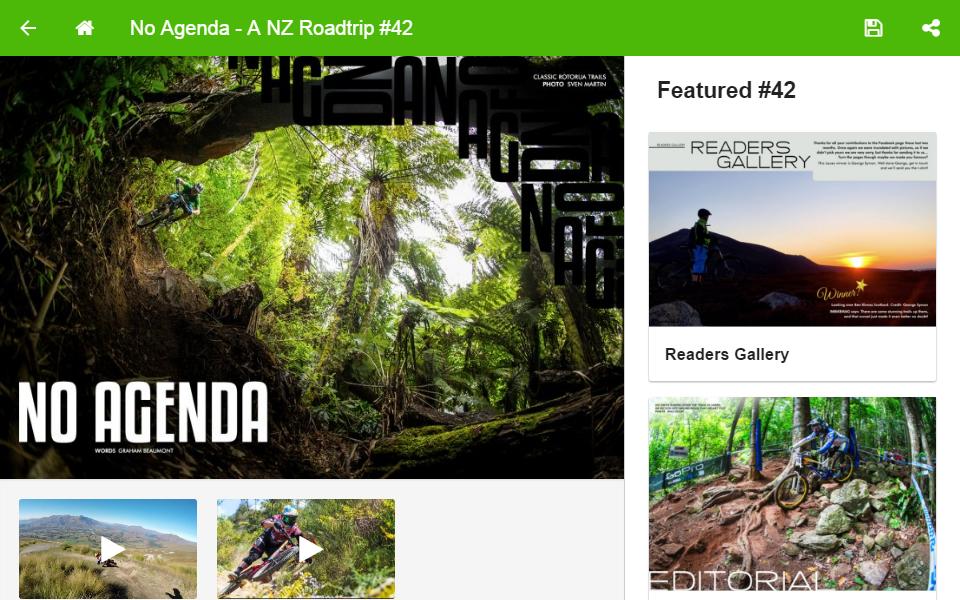Go back using the arrow icon
The width and height of the screenshot is (960, 600).
coord(28,28)
